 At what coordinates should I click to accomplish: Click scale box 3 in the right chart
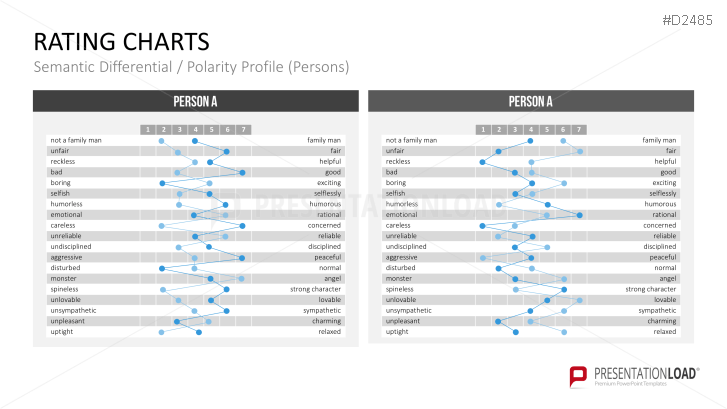[514, 129]
